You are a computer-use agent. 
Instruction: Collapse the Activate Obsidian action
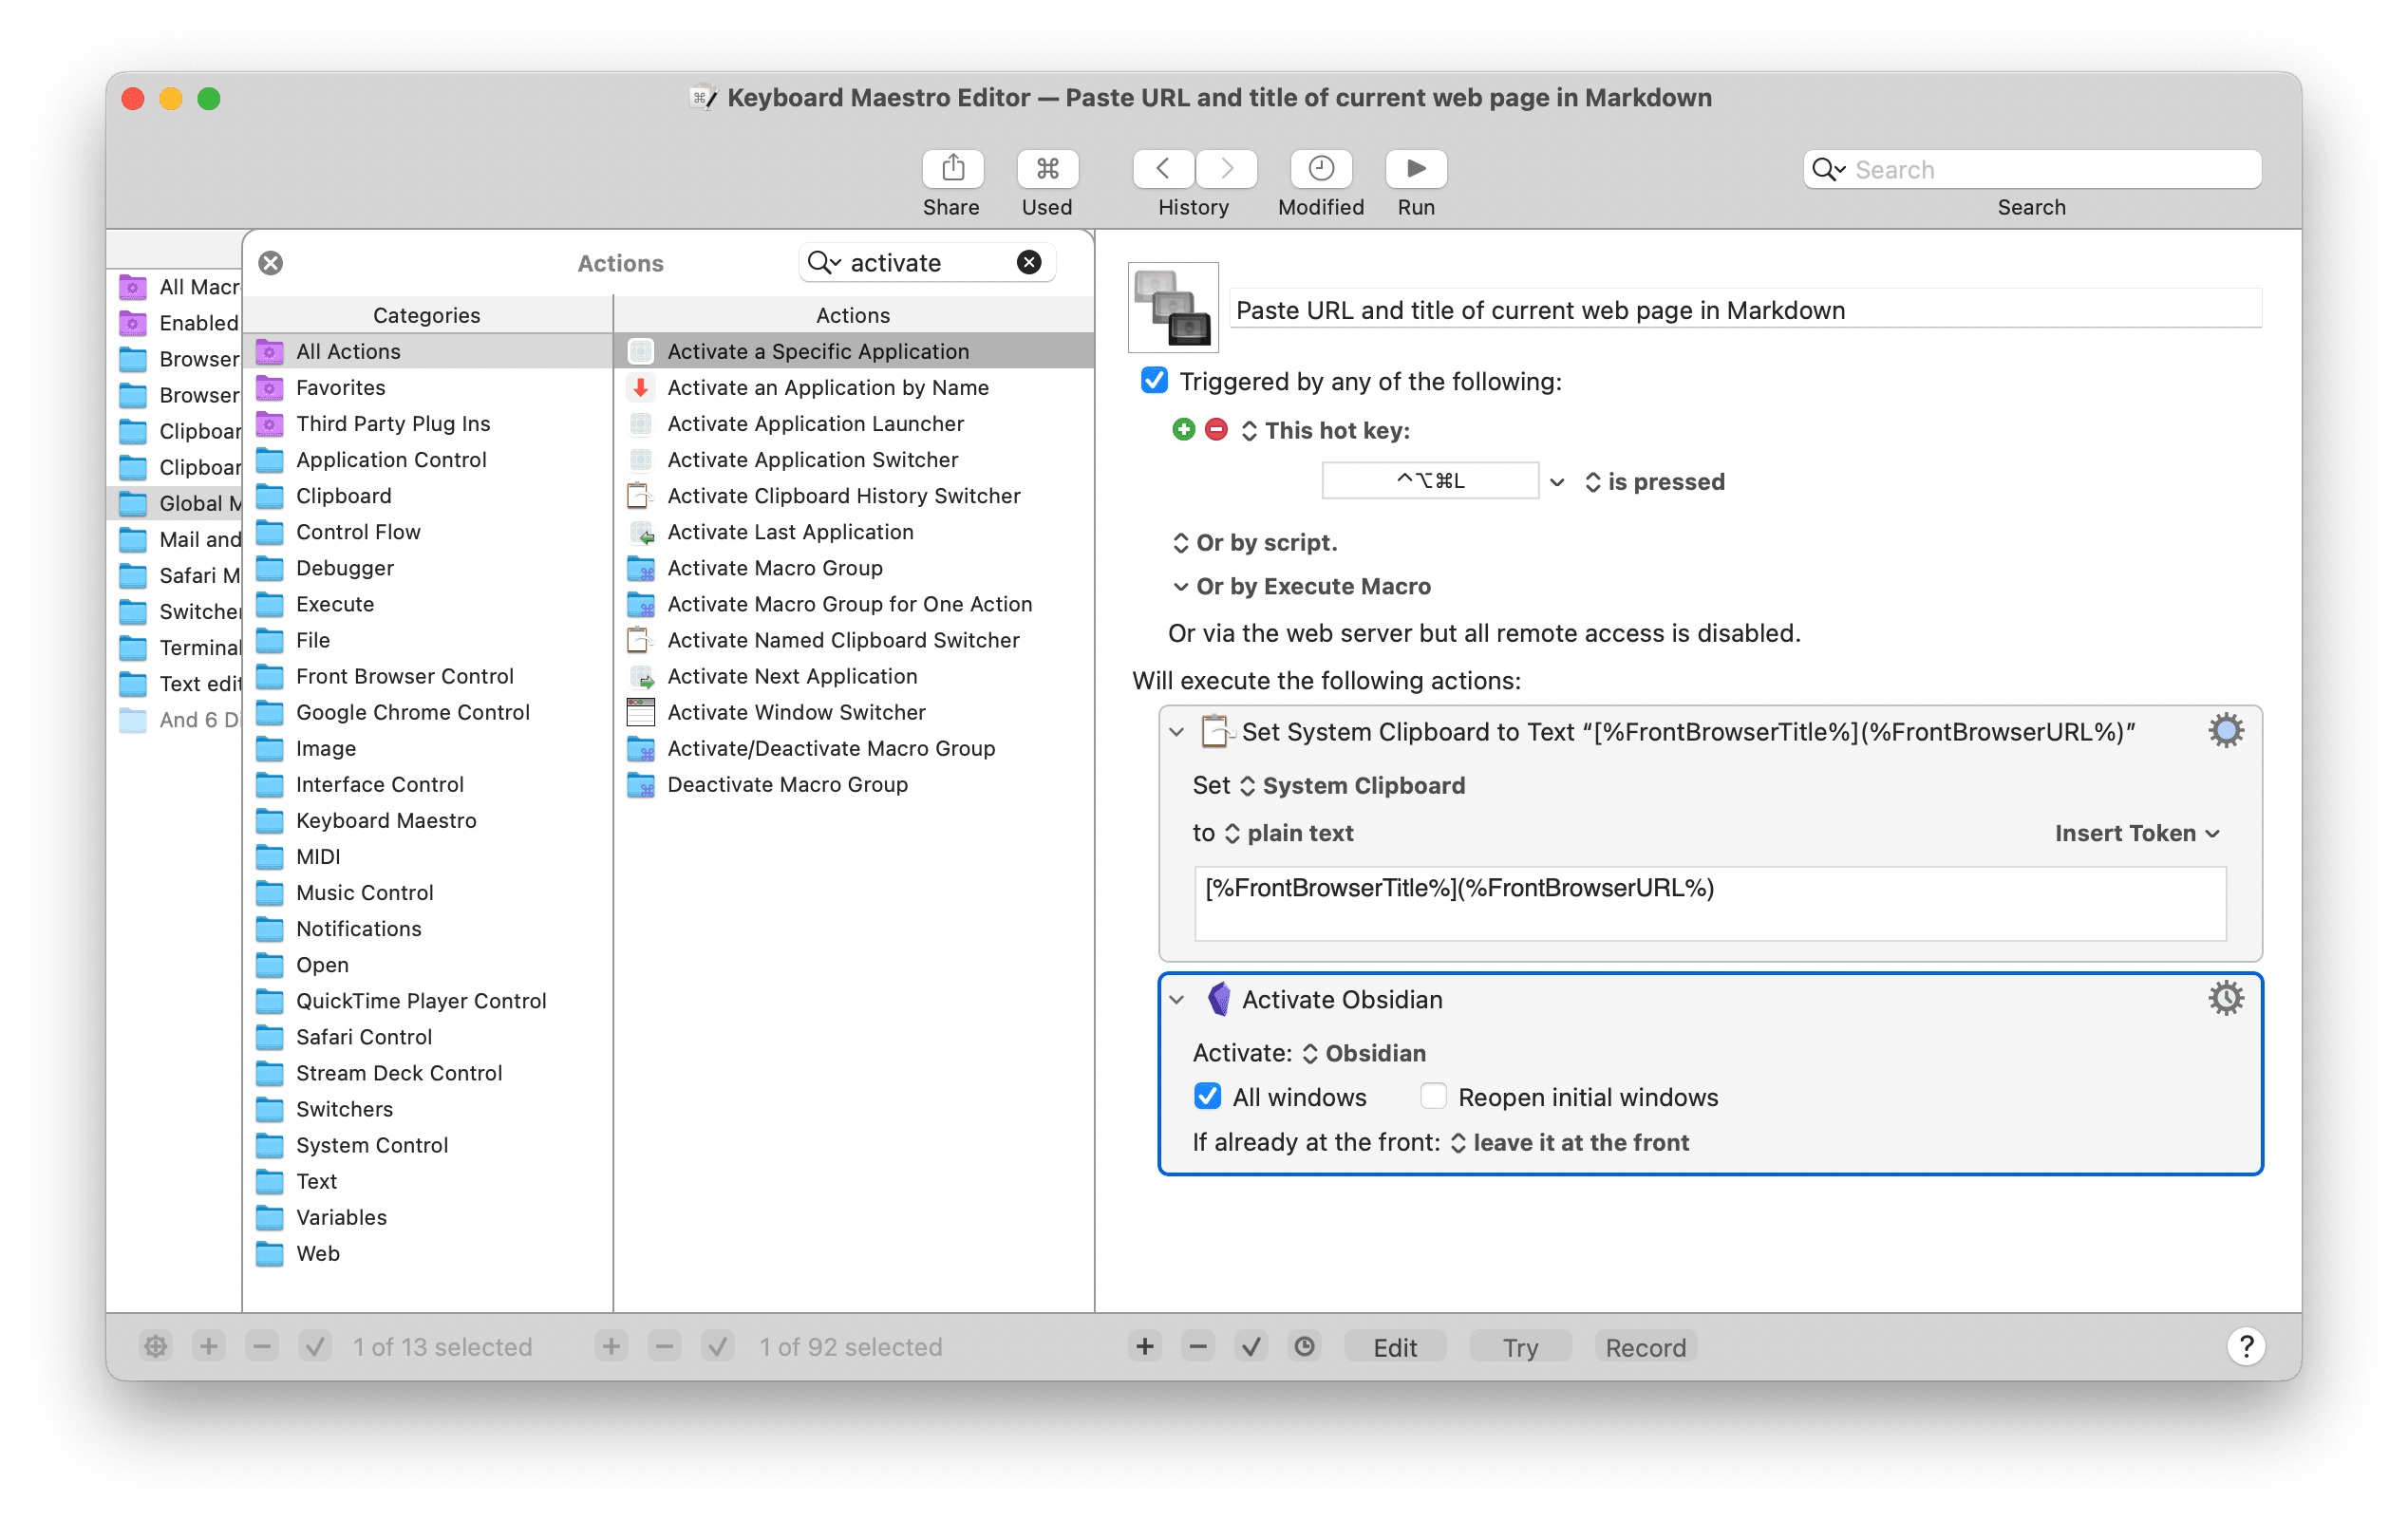point(1177,999)
